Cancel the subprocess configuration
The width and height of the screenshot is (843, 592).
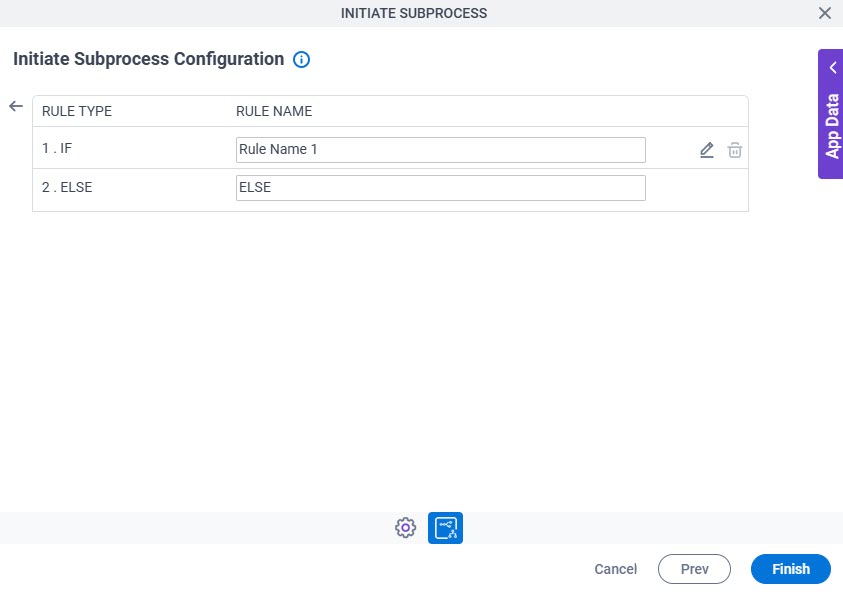(615, 569)
